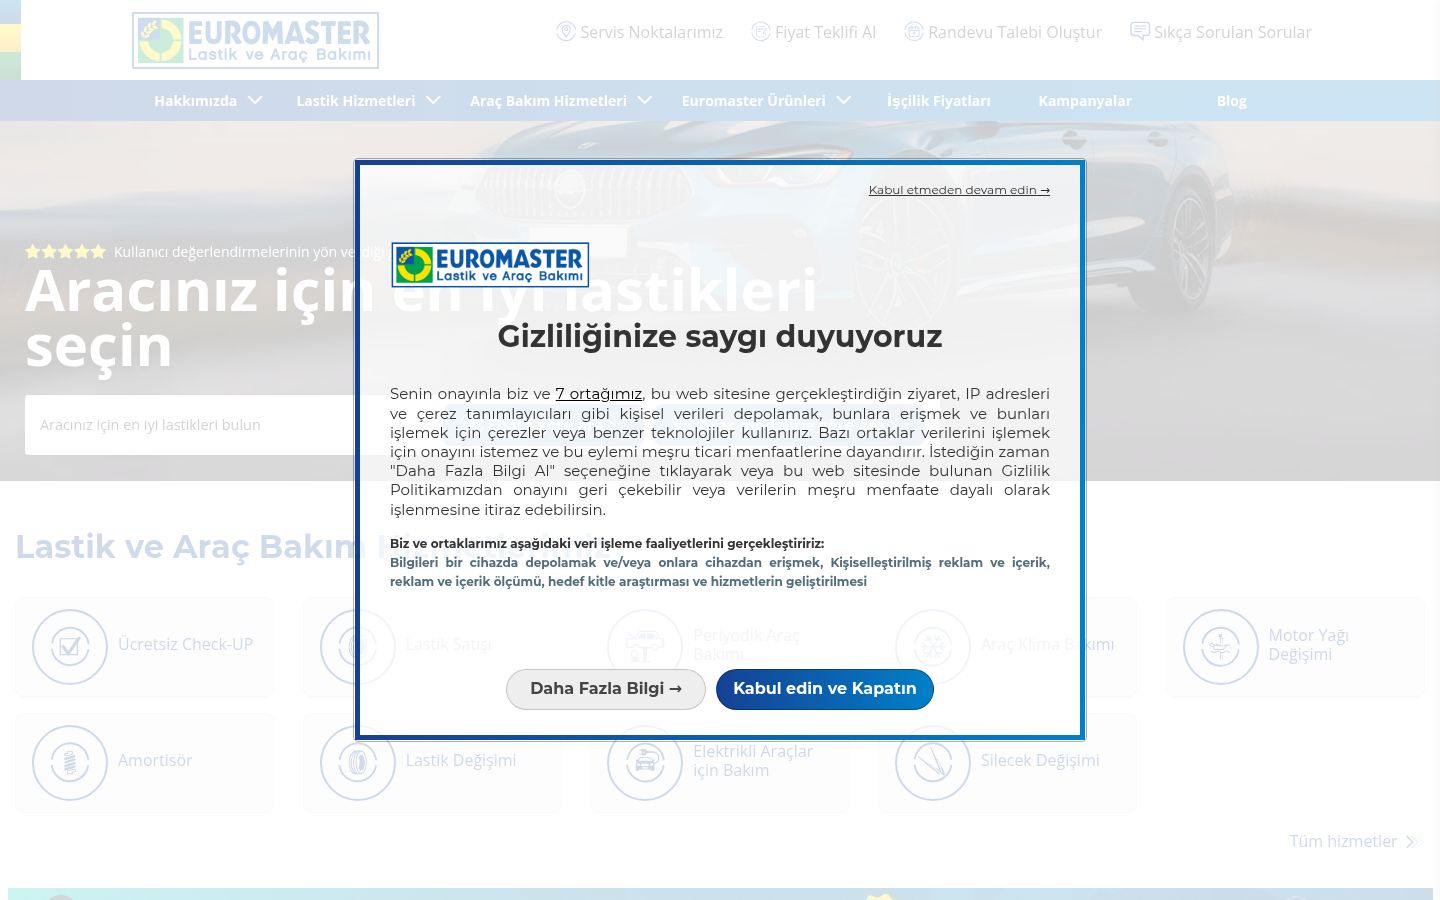1440x900 pixels.
Task: Click the Sıkça Sorulan Sorular chat icon
Action: [x=1140, y=32]
